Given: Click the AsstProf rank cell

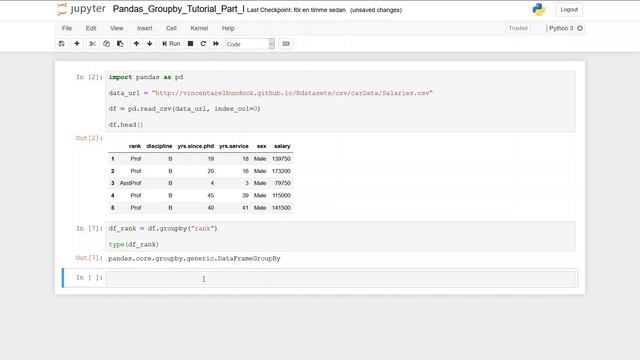Looking at the screenshot, I should tap(130, 183).
